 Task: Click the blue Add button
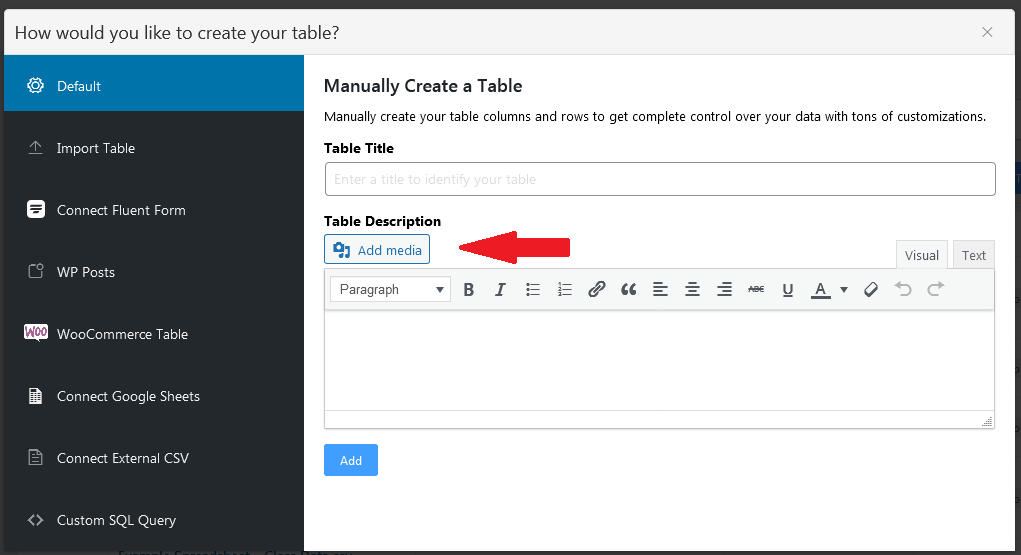[x=351, y=460]
